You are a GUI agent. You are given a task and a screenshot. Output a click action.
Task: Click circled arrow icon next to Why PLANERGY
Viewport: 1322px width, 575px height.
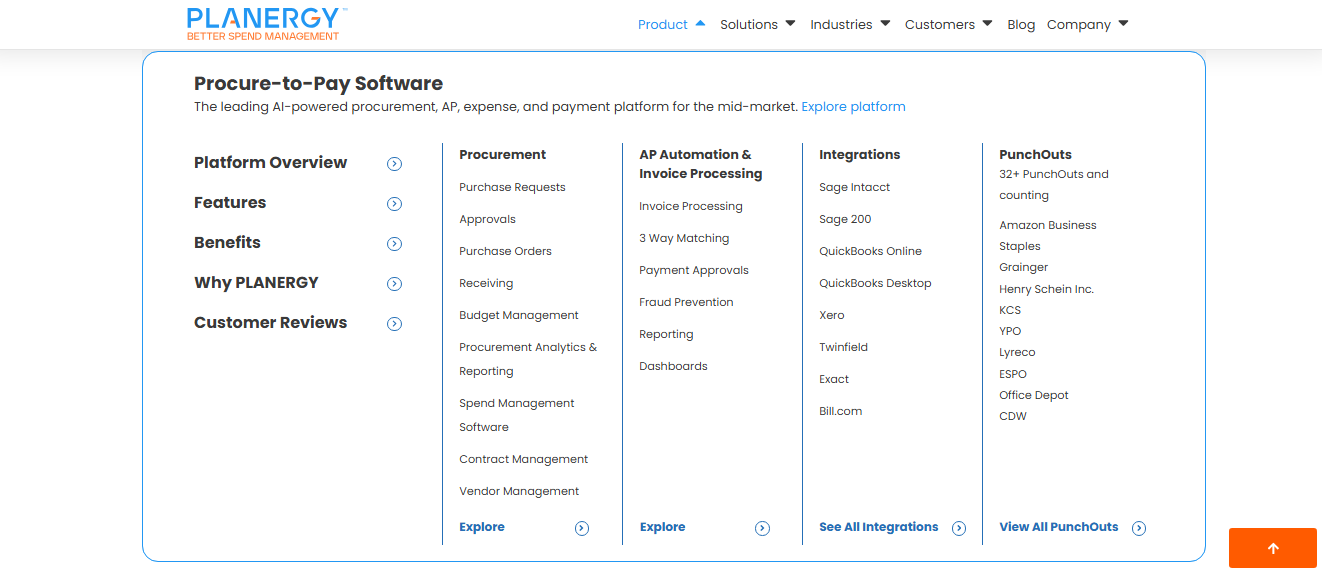(x=394, y=284)
